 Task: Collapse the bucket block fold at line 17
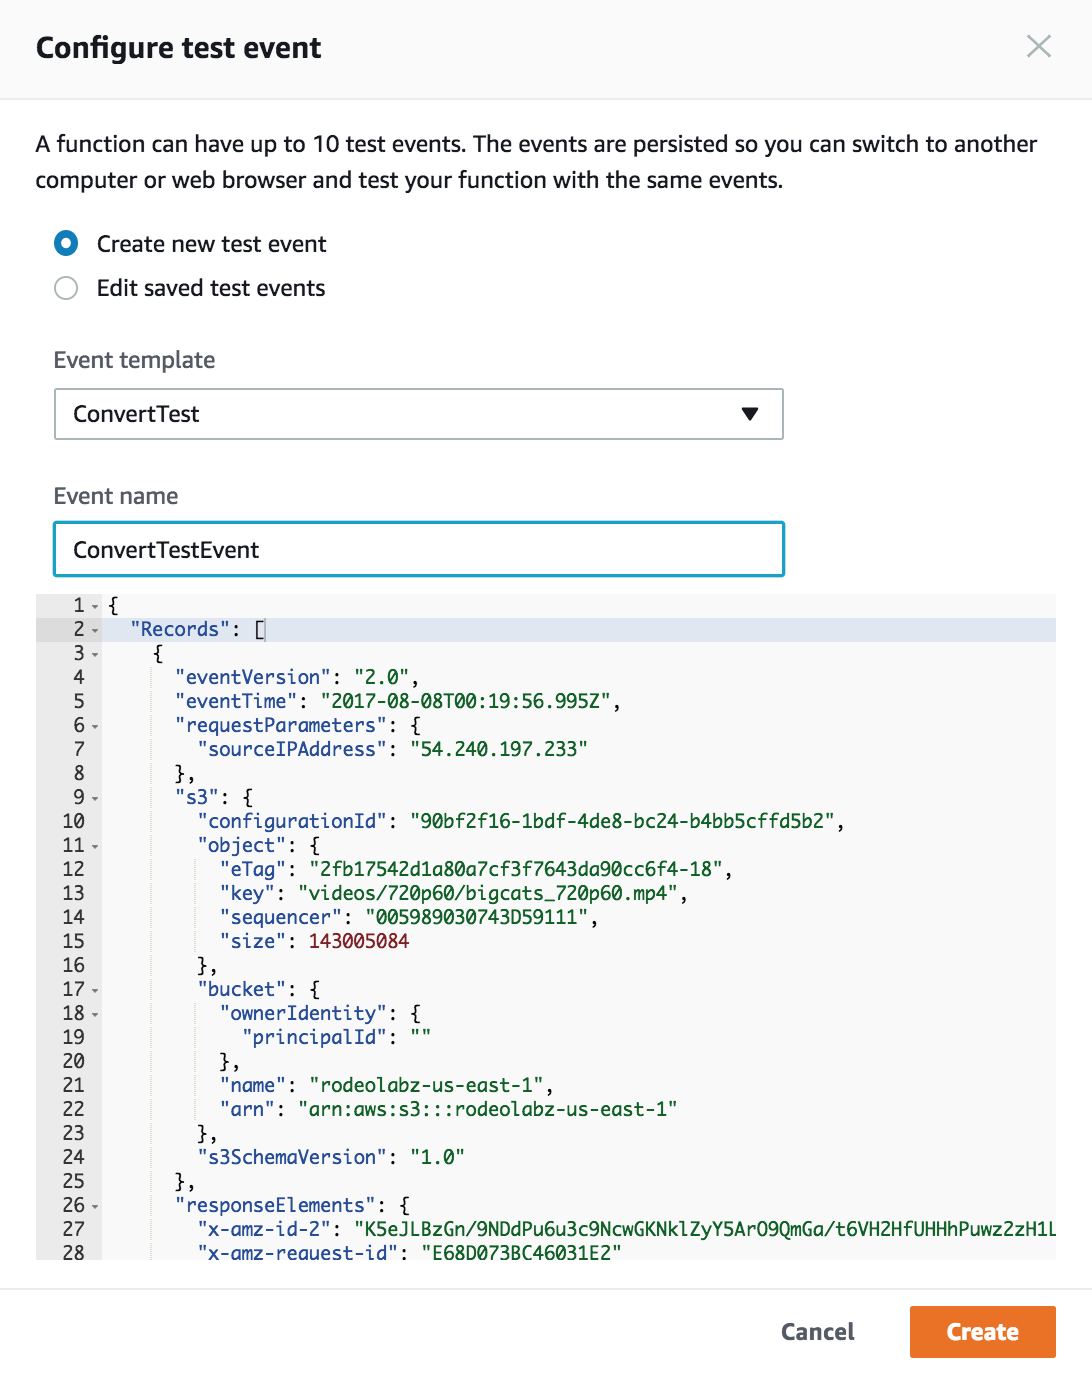point(96,991)
